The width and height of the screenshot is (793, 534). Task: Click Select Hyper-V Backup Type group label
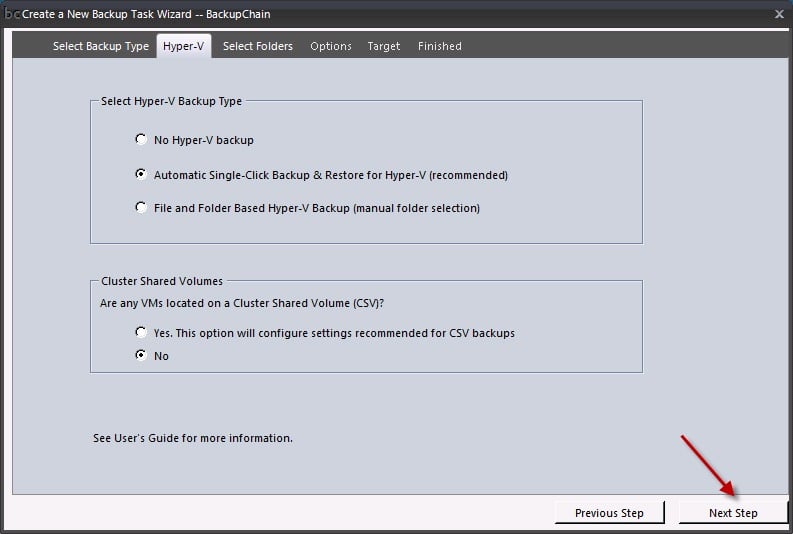pyautogui.click(x=171, y=101)
